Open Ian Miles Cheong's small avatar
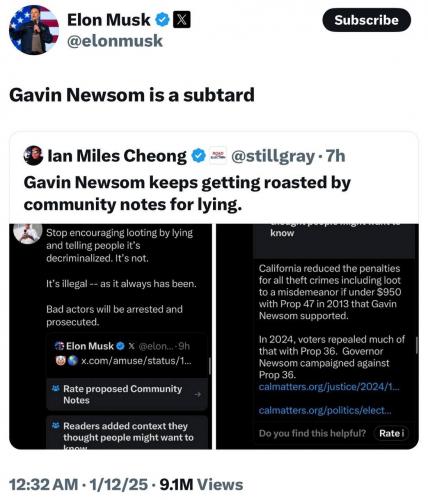Screen dimensions: 428x500 pos(33,155)
